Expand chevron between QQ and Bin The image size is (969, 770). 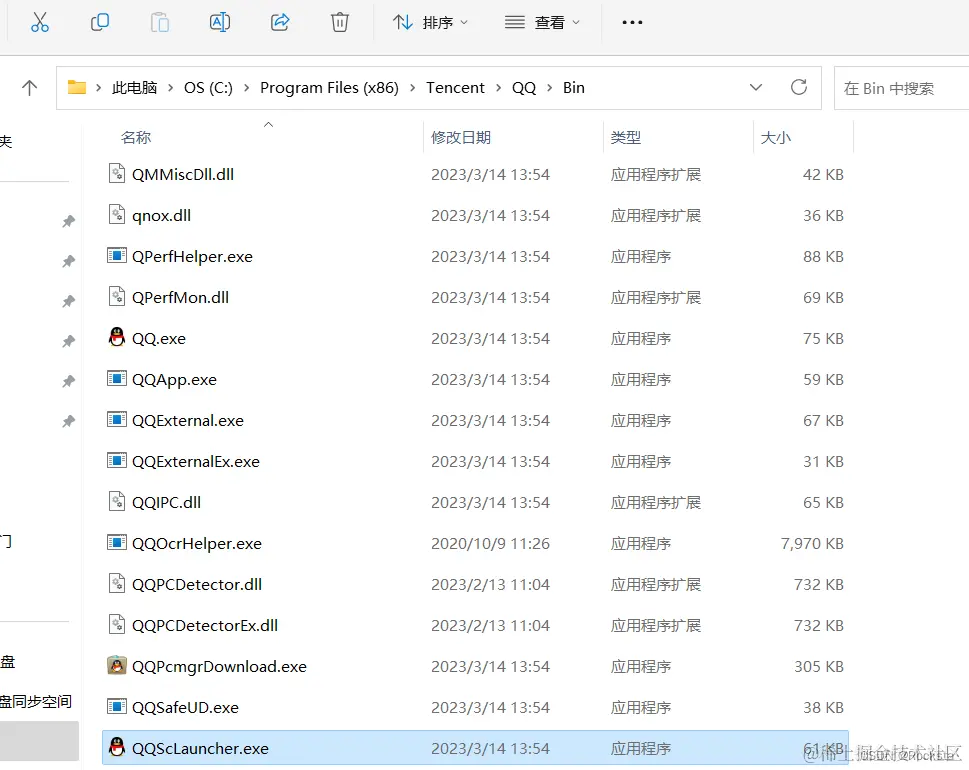[x=549, y=88]
